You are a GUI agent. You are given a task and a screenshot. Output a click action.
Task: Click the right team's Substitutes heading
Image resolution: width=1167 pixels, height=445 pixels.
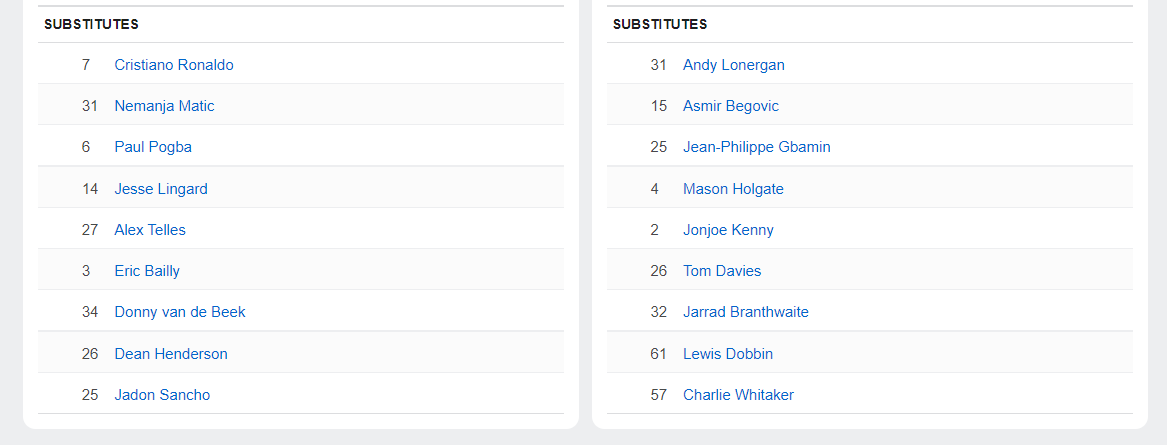pos(660,24)
